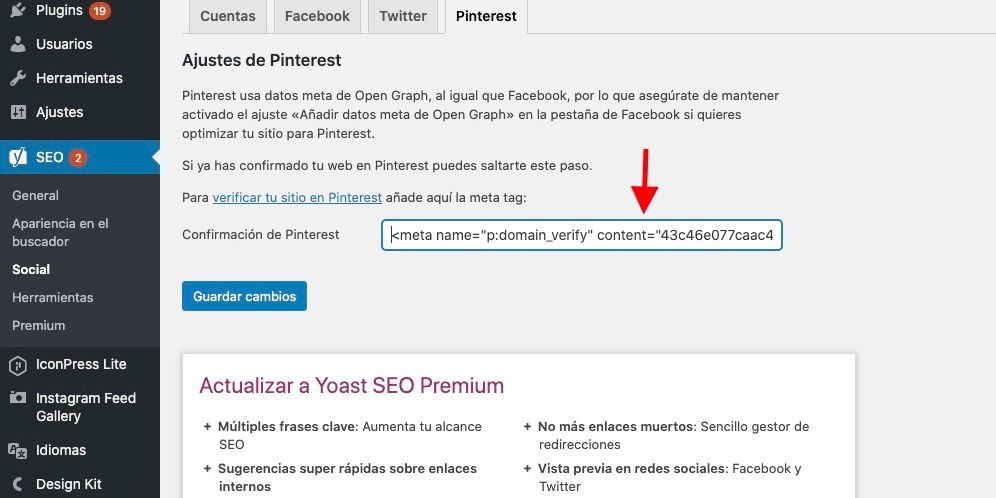Open Apariencia en el buscador submenu
The width and height of the screenshot is (996, 498).
[60, 232]
